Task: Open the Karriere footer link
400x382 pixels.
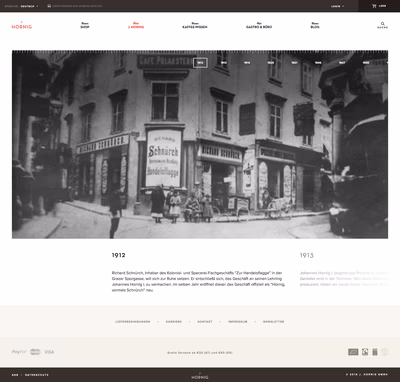Action: 174,322
